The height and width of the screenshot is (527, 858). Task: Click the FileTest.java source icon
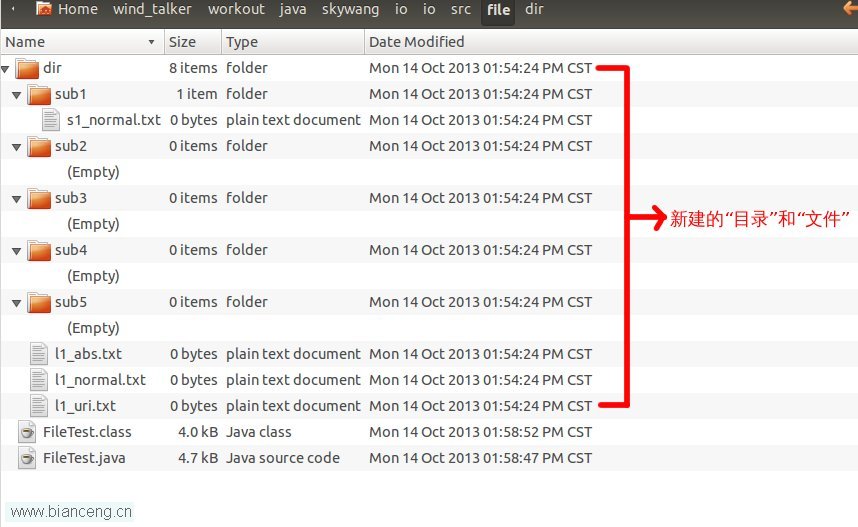(x=27, y=457)
